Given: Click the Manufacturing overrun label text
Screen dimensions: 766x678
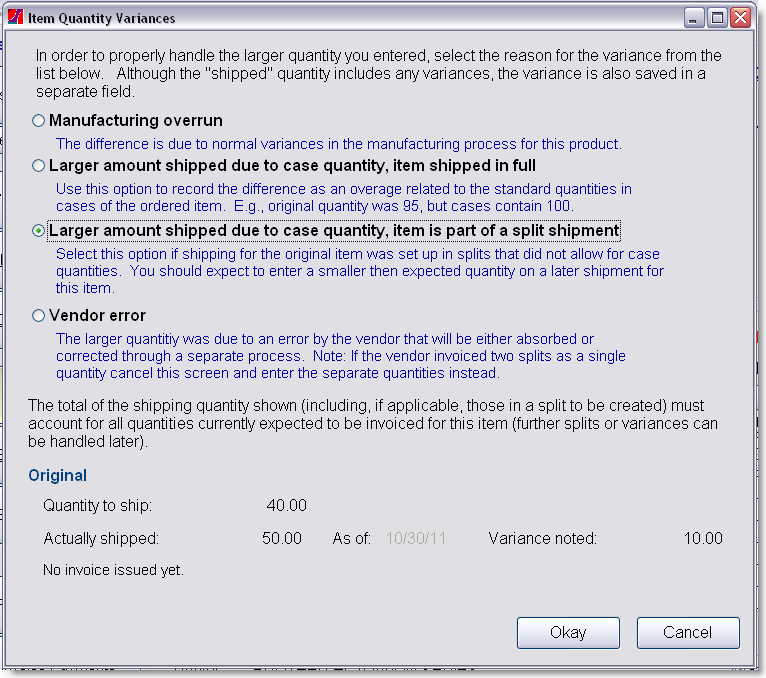Looking at the screenshot, I should coord(136,120).
